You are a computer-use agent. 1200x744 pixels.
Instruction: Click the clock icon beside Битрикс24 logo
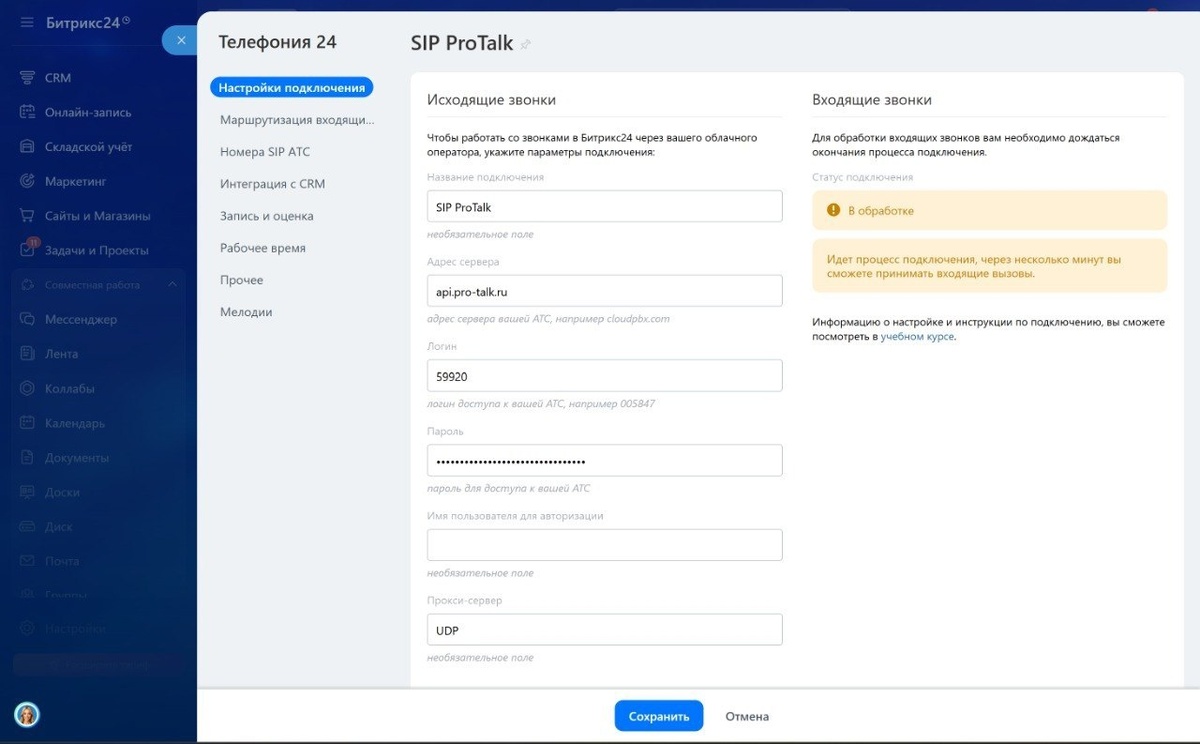tap(126, 19)
